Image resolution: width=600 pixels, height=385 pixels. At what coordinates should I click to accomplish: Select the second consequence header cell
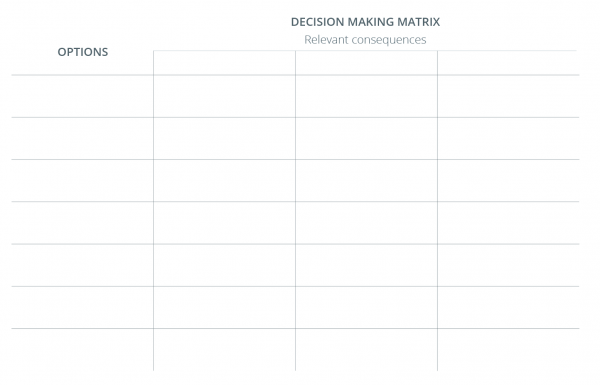(x=366, y=63)
